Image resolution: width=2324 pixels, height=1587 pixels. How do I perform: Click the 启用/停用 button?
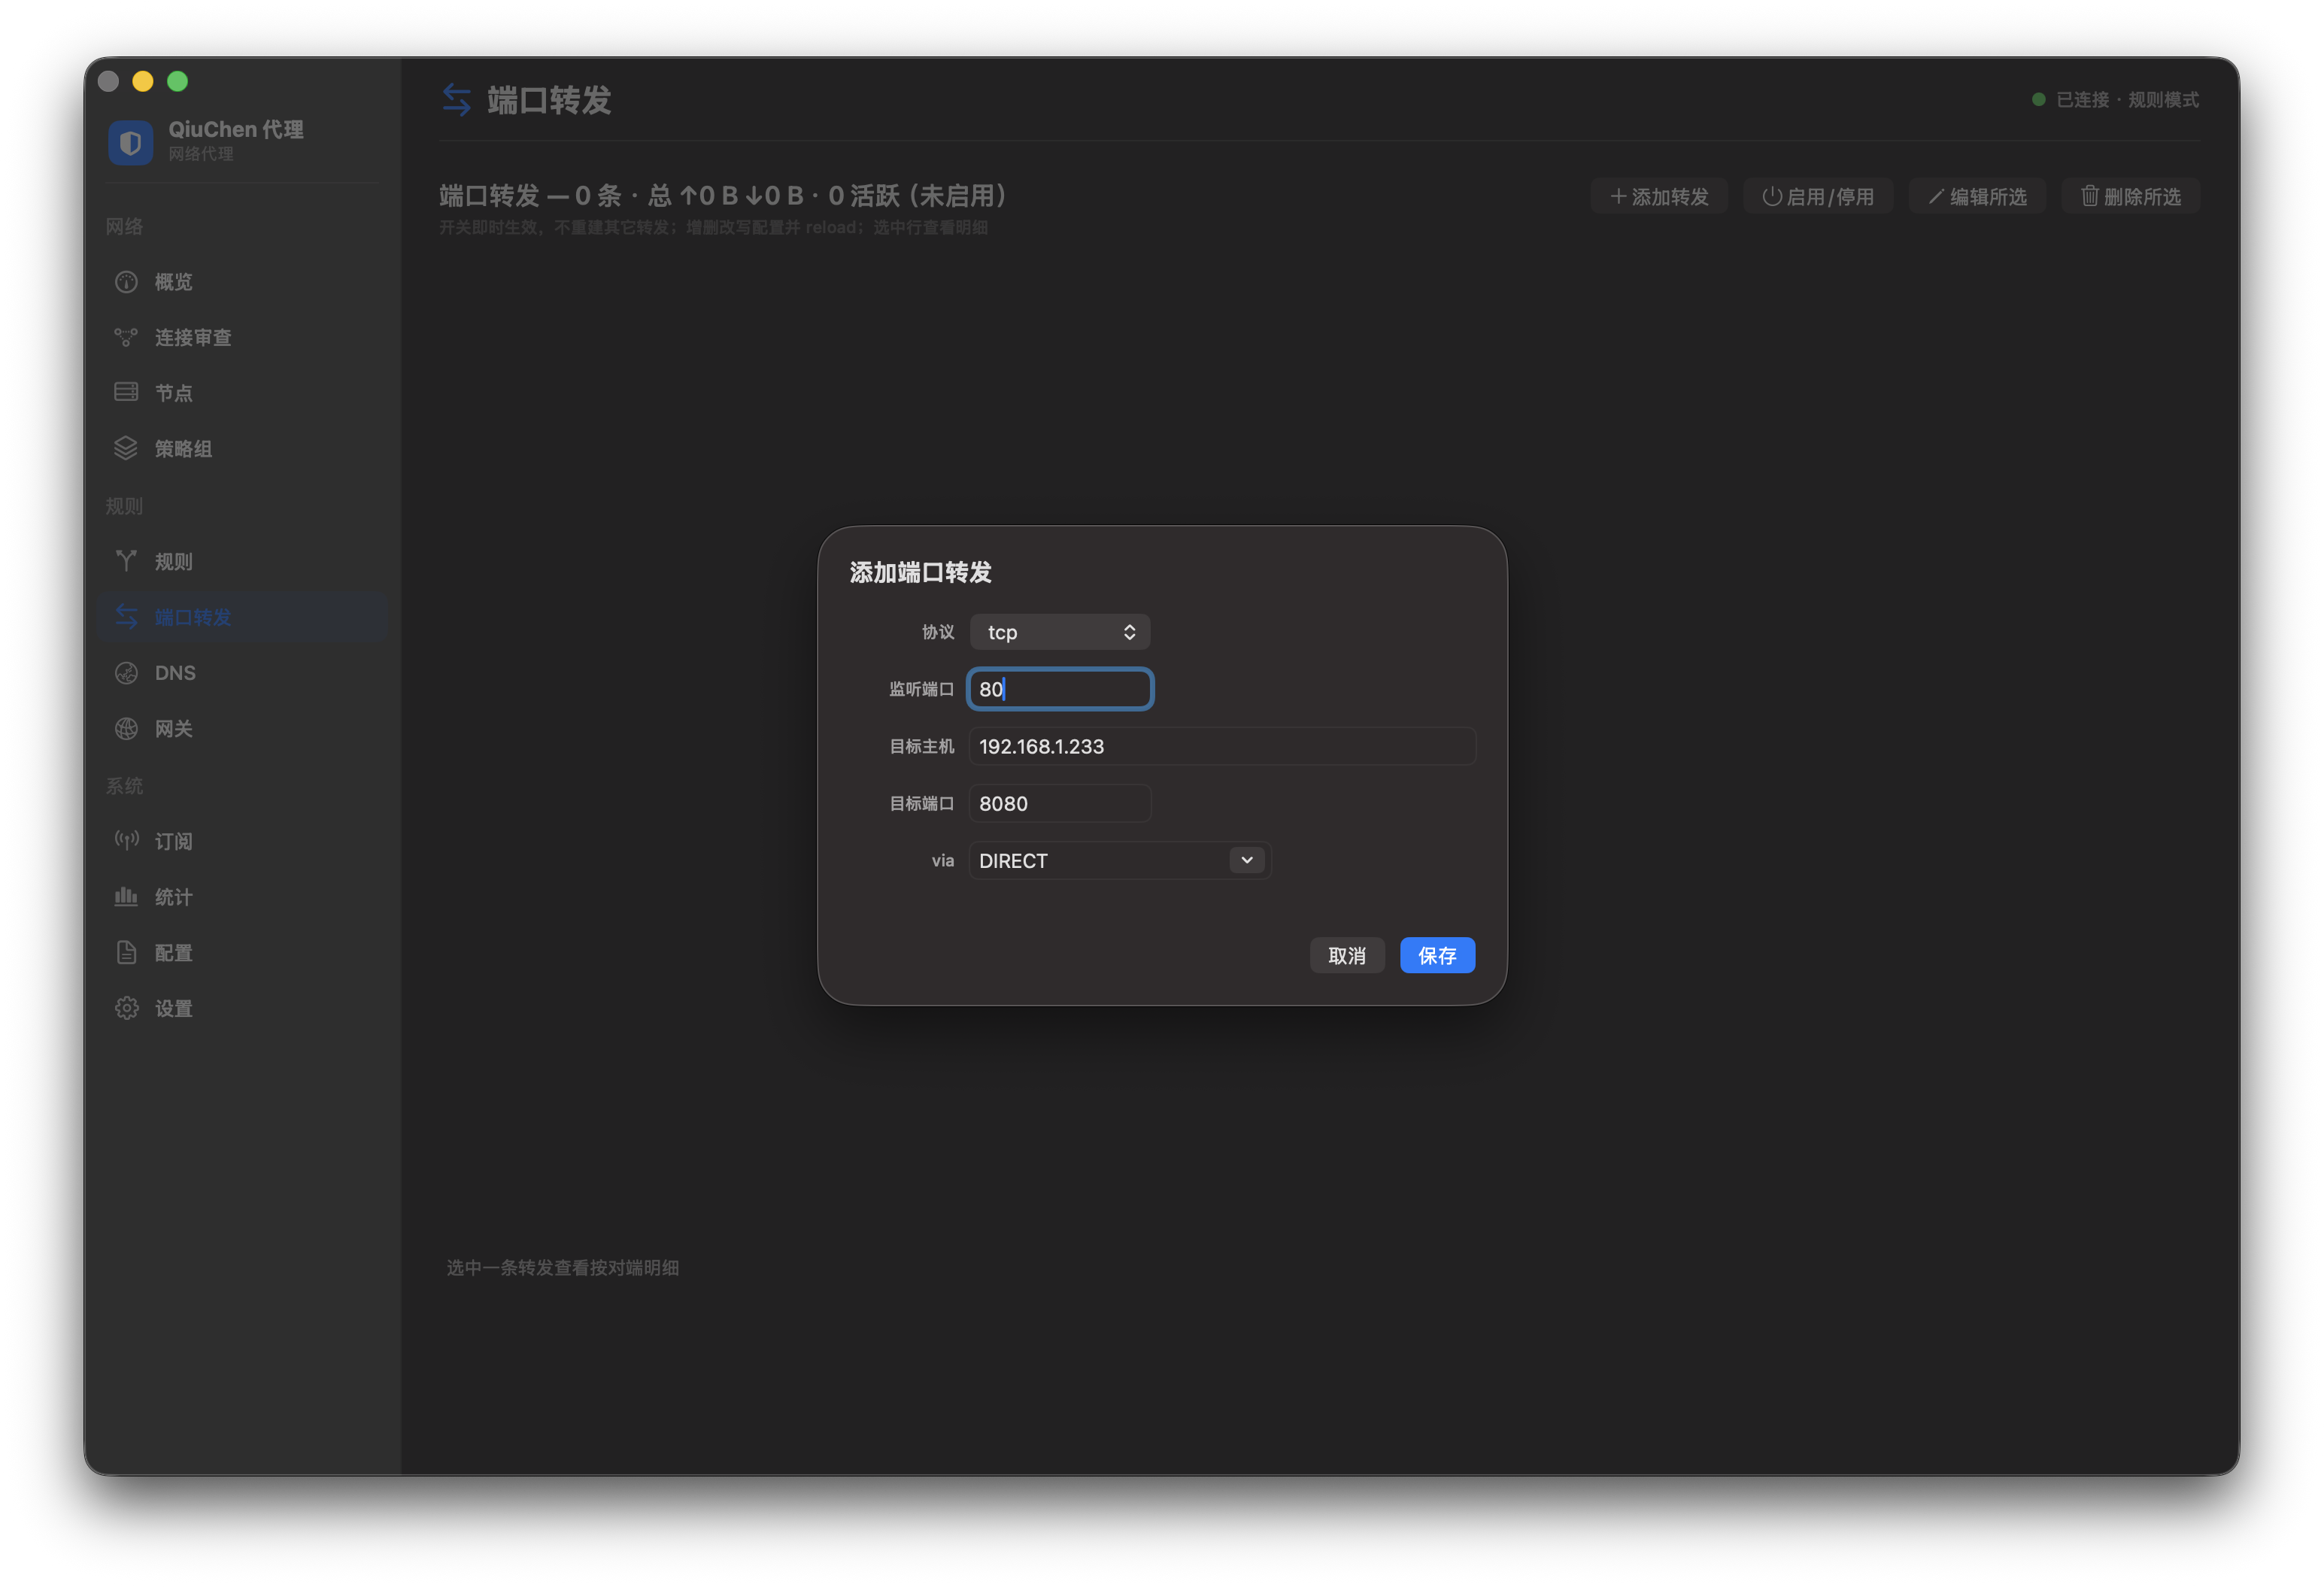coord(1818,196)
